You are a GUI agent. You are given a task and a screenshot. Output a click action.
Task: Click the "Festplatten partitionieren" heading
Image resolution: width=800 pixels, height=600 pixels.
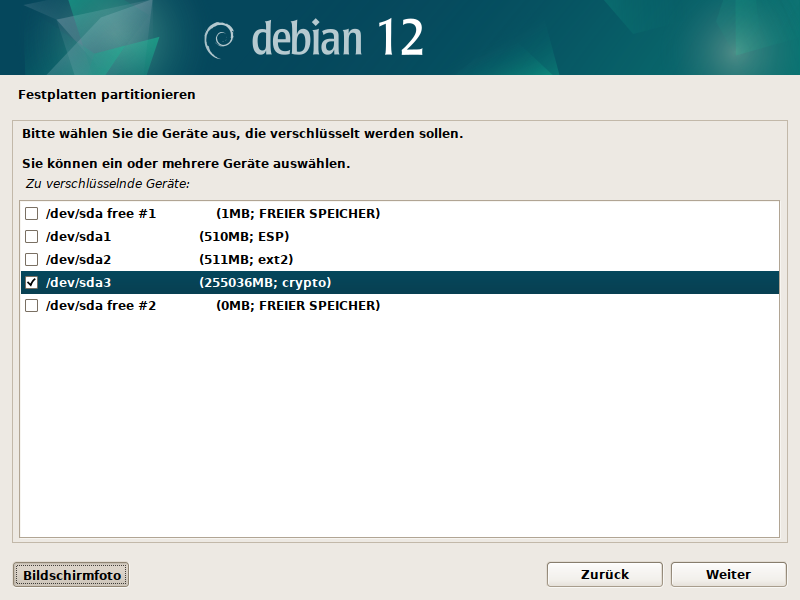tap(107, 95)
